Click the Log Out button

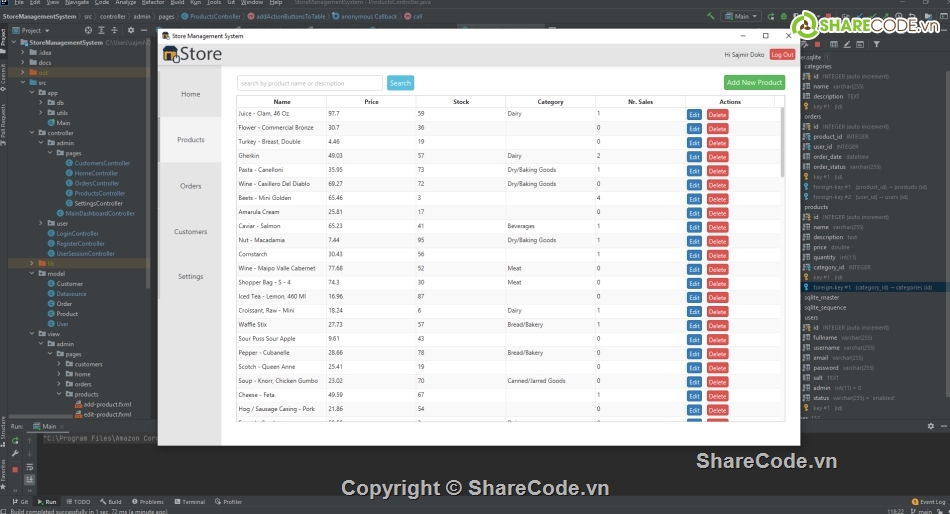pyautogui.click(x=782, y=55)
